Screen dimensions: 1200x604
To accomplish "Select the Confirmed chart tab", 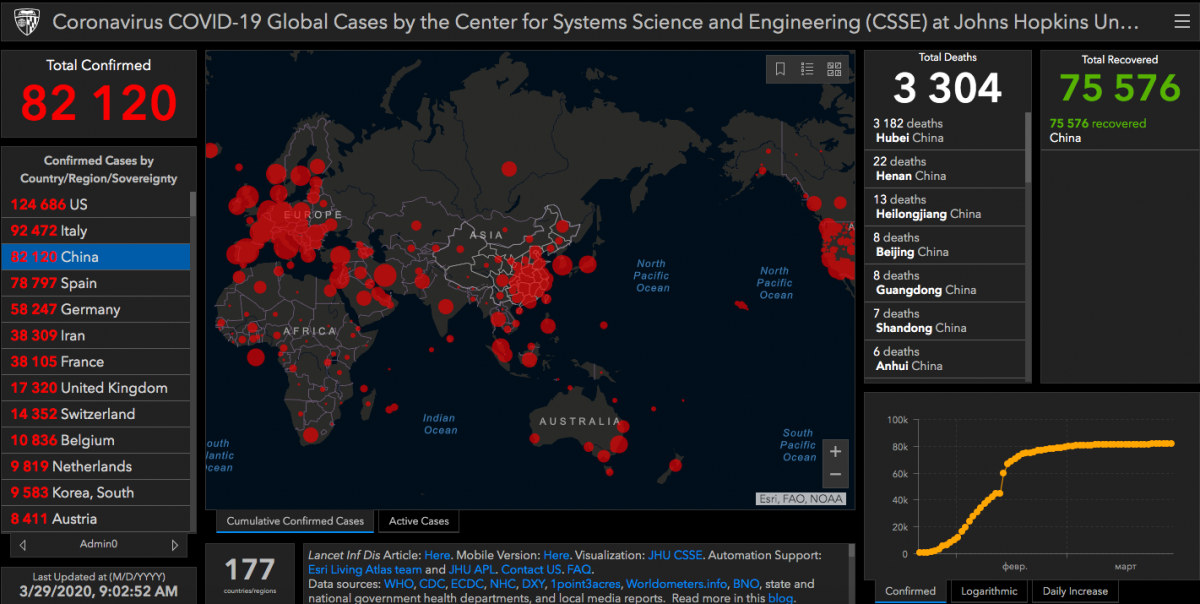I will (911, 591).
